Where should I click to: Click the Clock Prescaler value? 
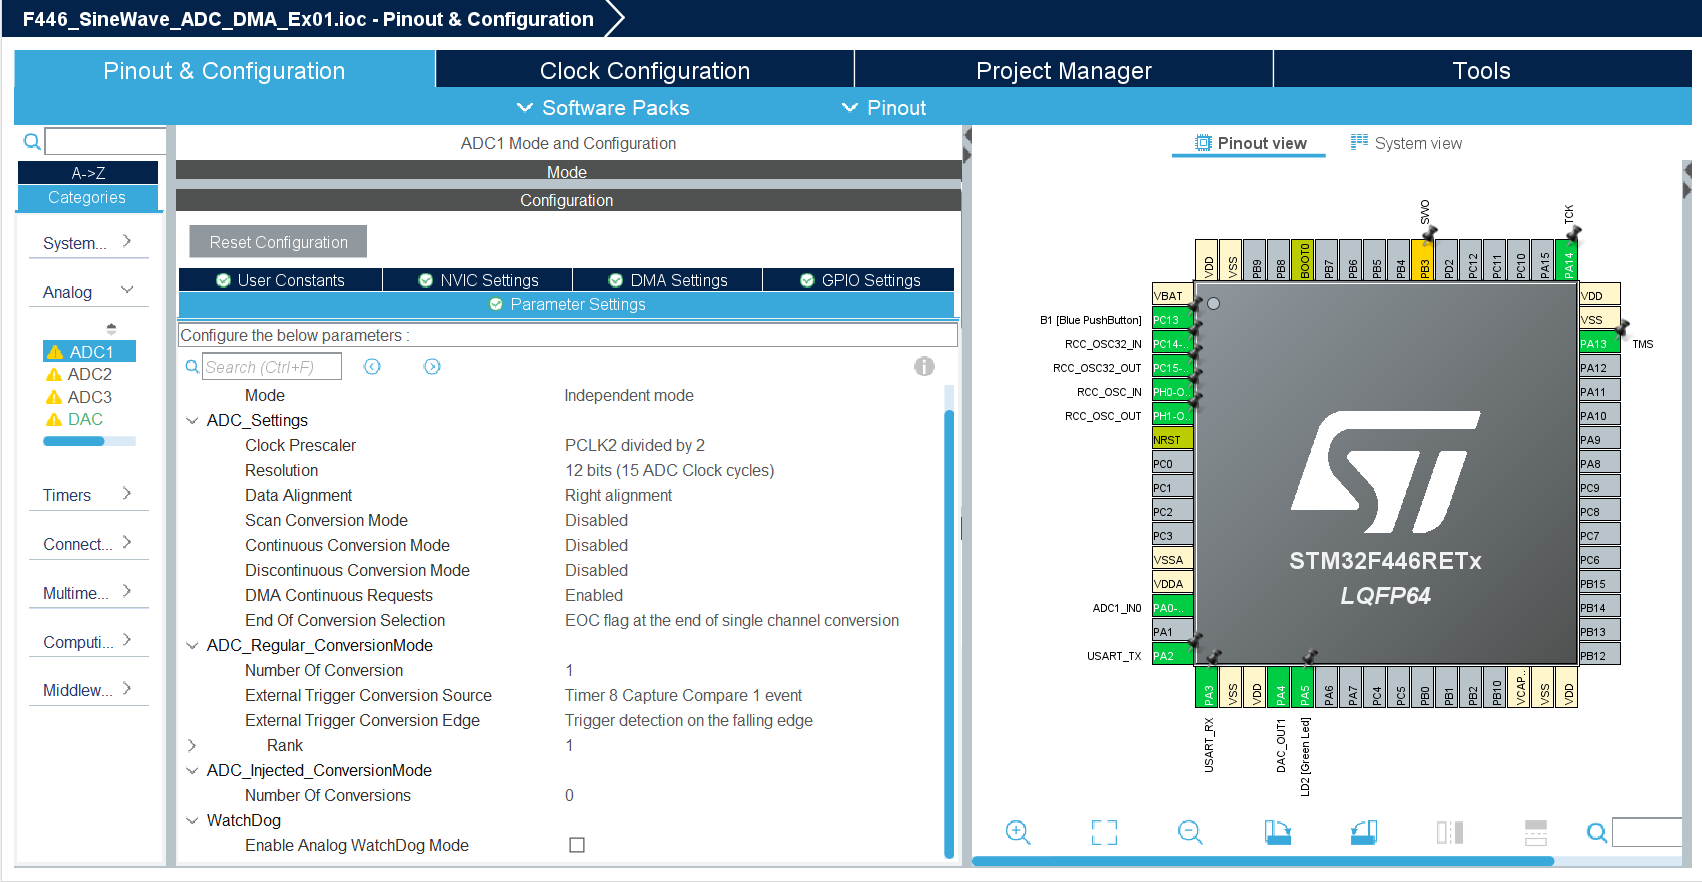[x=635, y=446]
